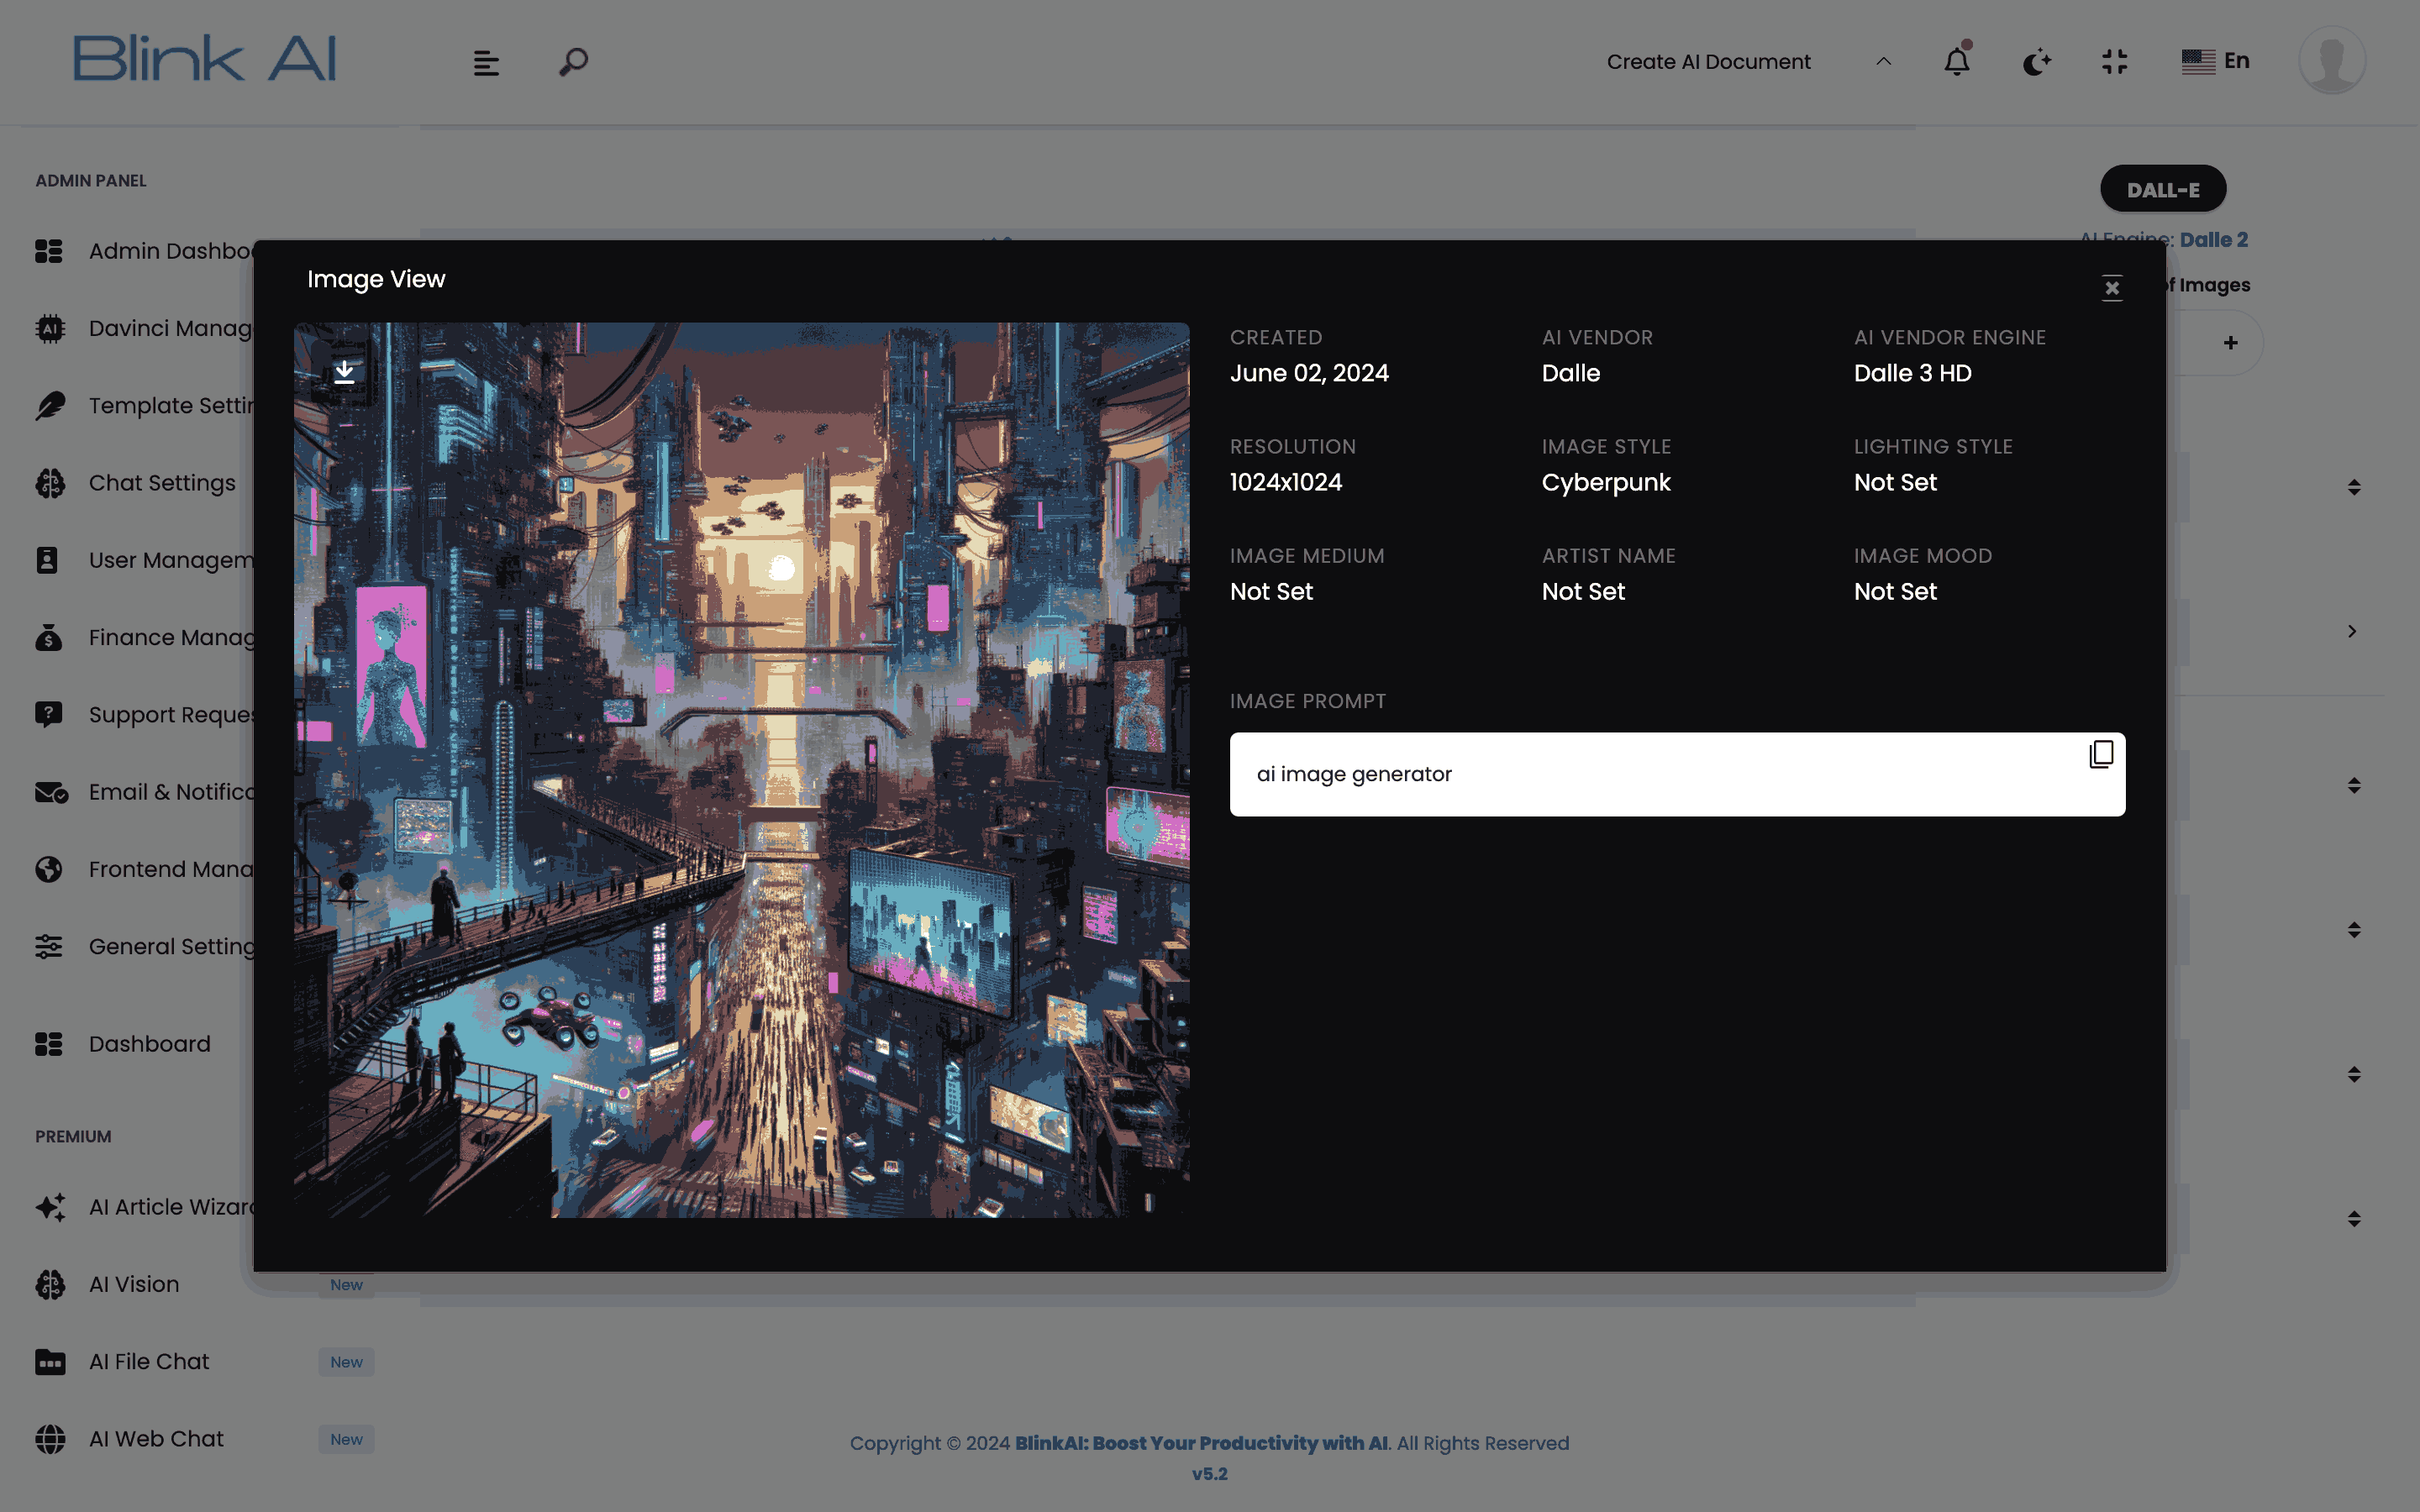Increase number of images plus button
This screenshot has height=1512, width=2420.
pyautogui.click(x=2230, y=343)
